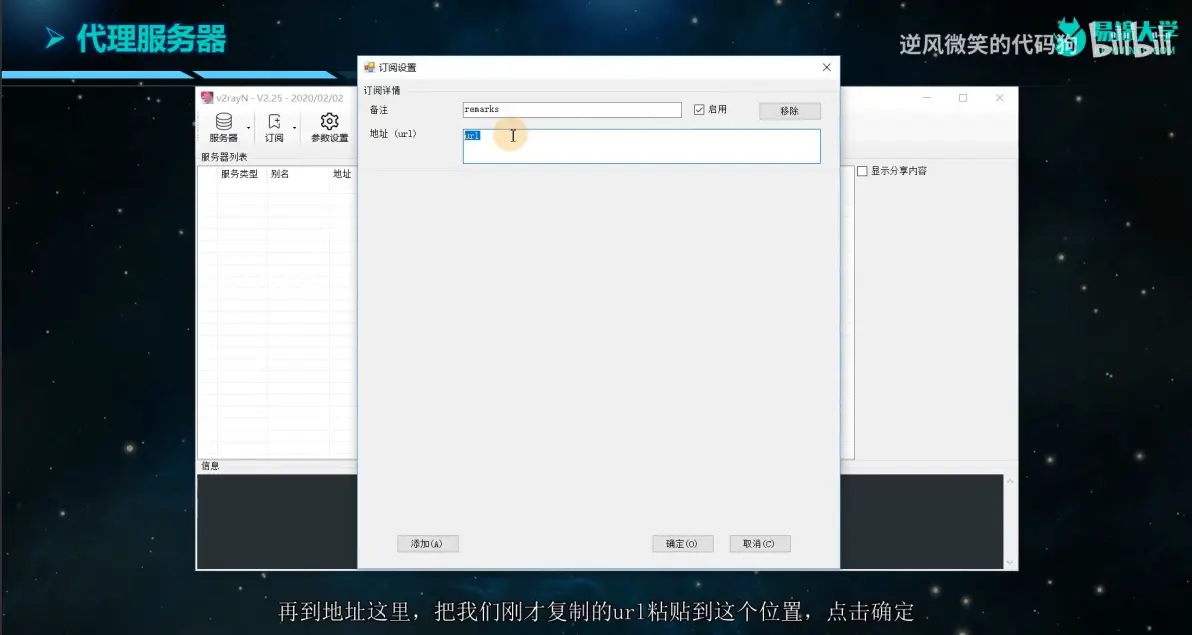1192x635 pixels.
Task: Click the 信息 log panel scrollbar
Action: 1010,522
